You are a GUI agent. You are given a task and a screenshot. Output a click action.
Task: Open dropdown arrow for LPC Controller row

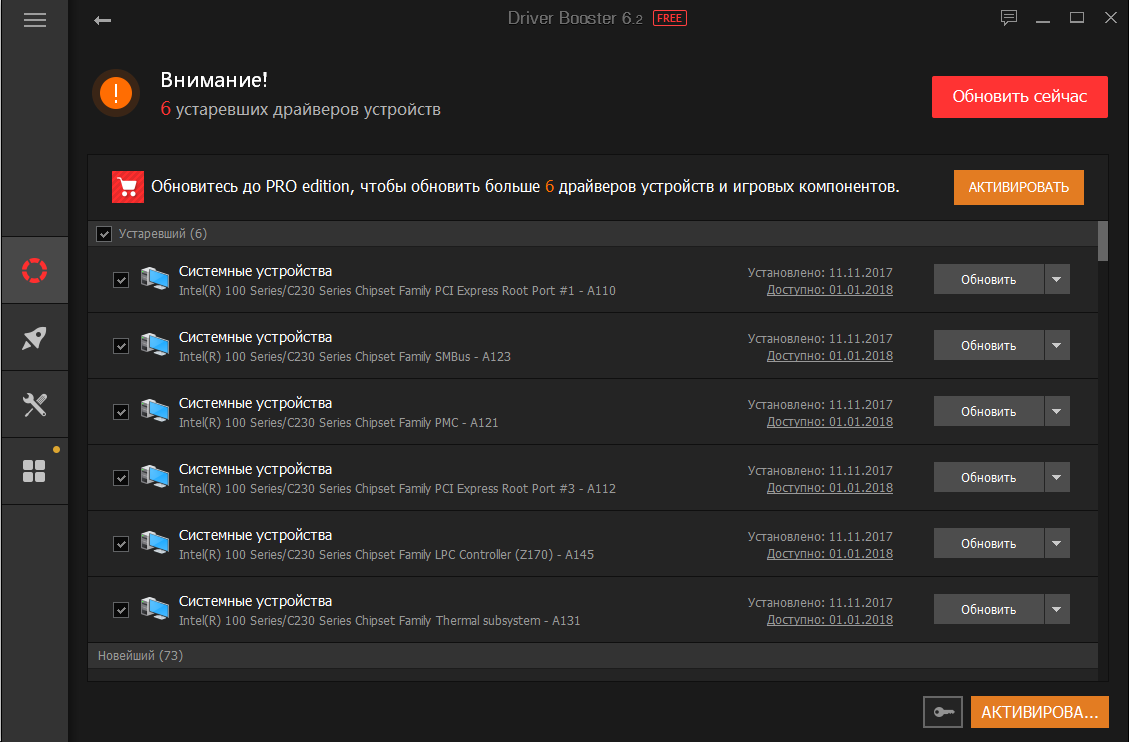[x=1056, y=543]
